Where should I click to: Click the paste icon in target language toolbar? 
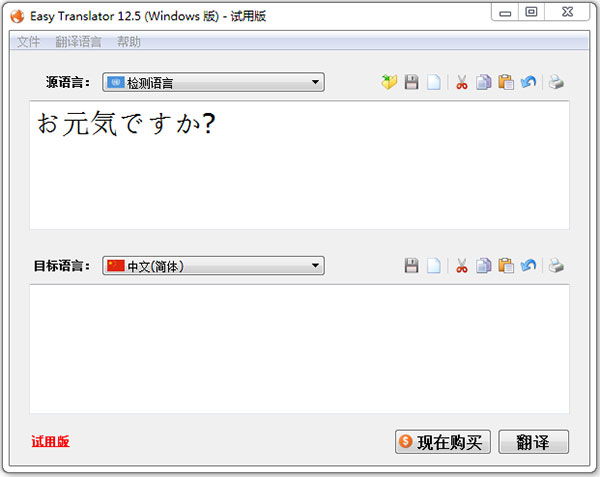coord(506,265)
